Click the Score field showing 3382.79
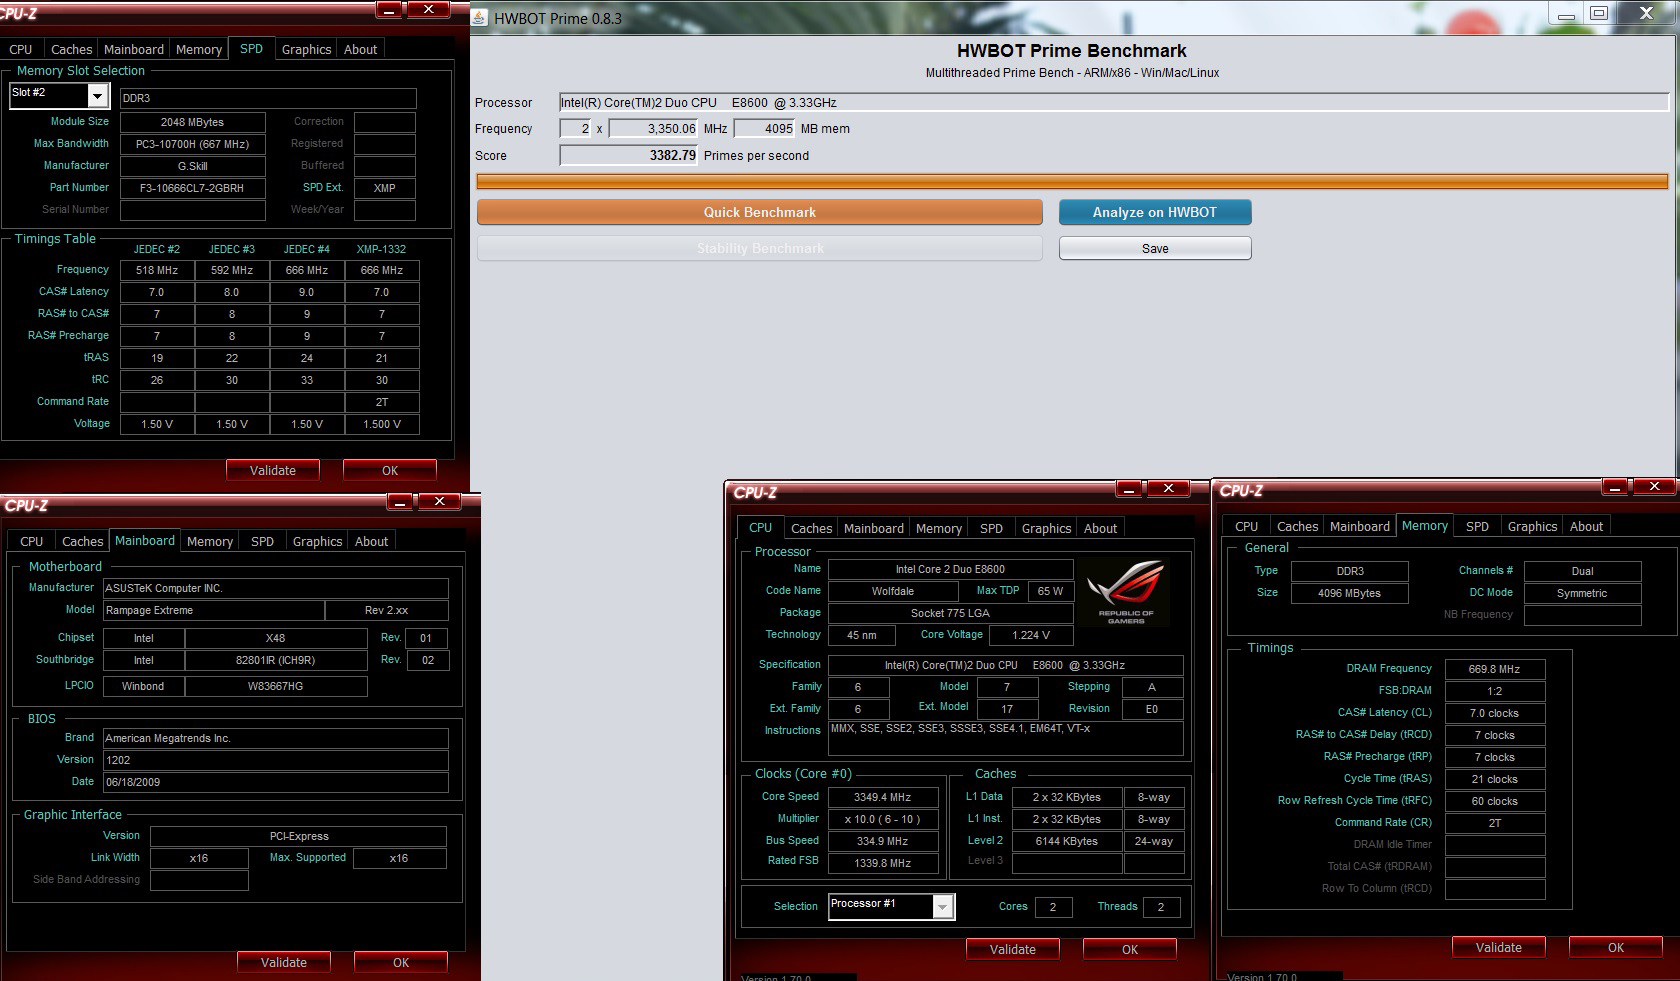This screenshot has height=981, width=1680. point(628,155)
